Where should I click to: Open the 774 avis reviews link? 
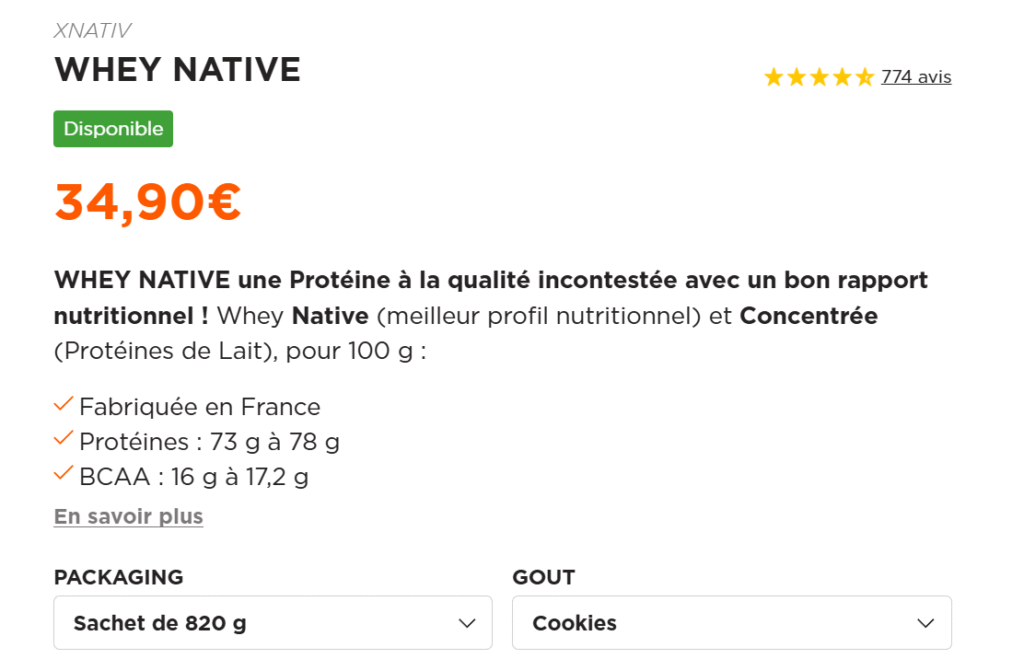[915, 76]
